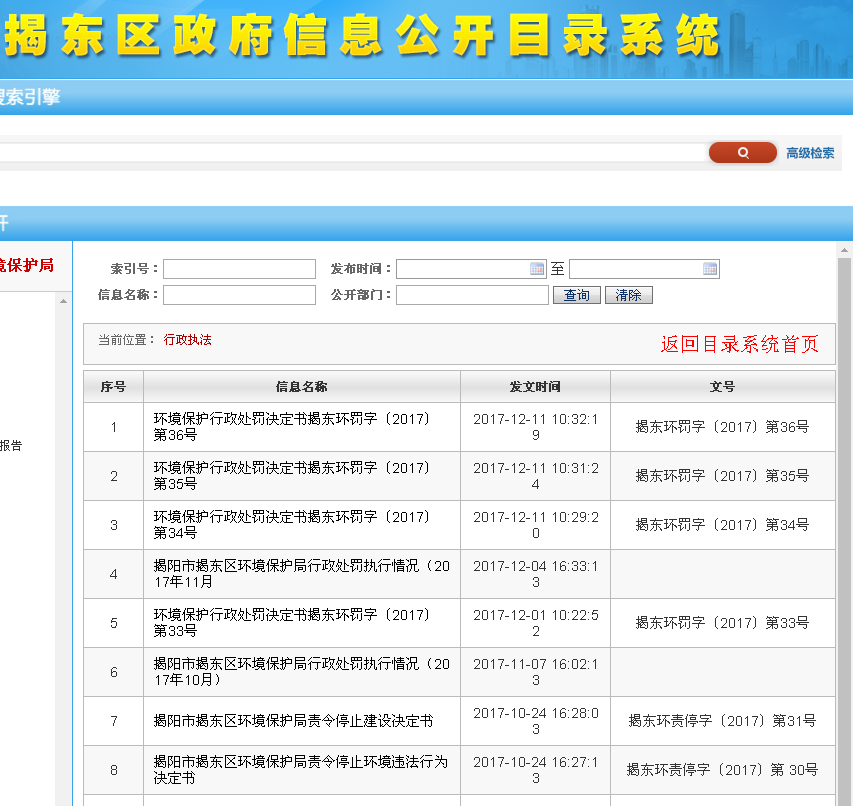Select 文号 cell 揭东环罚字（2017）第33号
Screen dimensions: 853x806
point(722,623)
